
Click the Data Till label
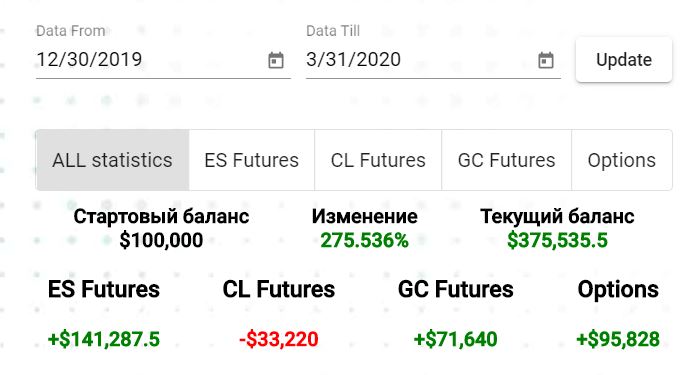point(333,31)
